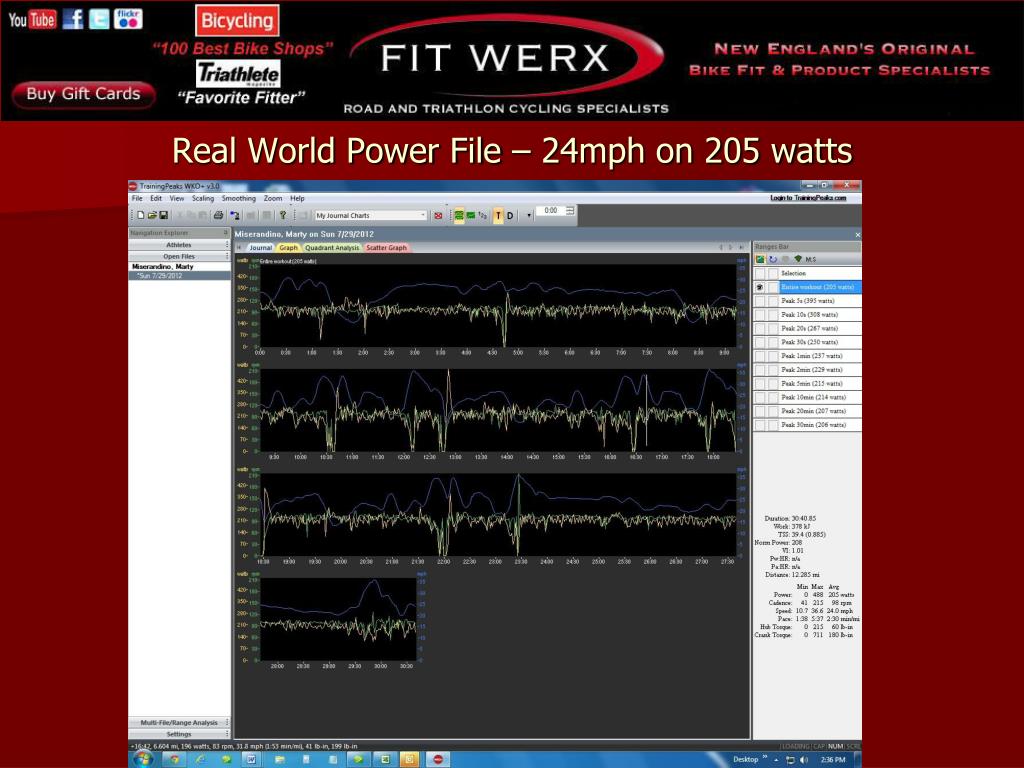Switch to the Scatter Graph tab
Screen dimensions: 1024x768
(387, 248)
